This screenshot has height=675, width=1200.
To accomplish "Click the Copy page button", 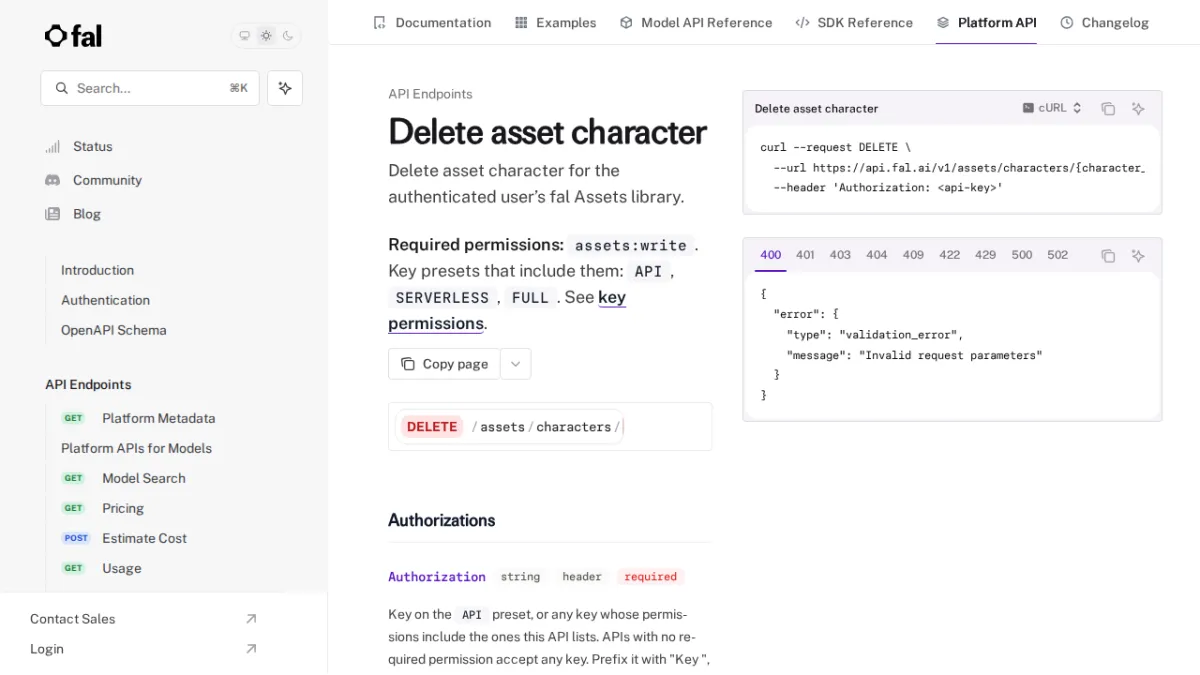I will coord(444,364).
